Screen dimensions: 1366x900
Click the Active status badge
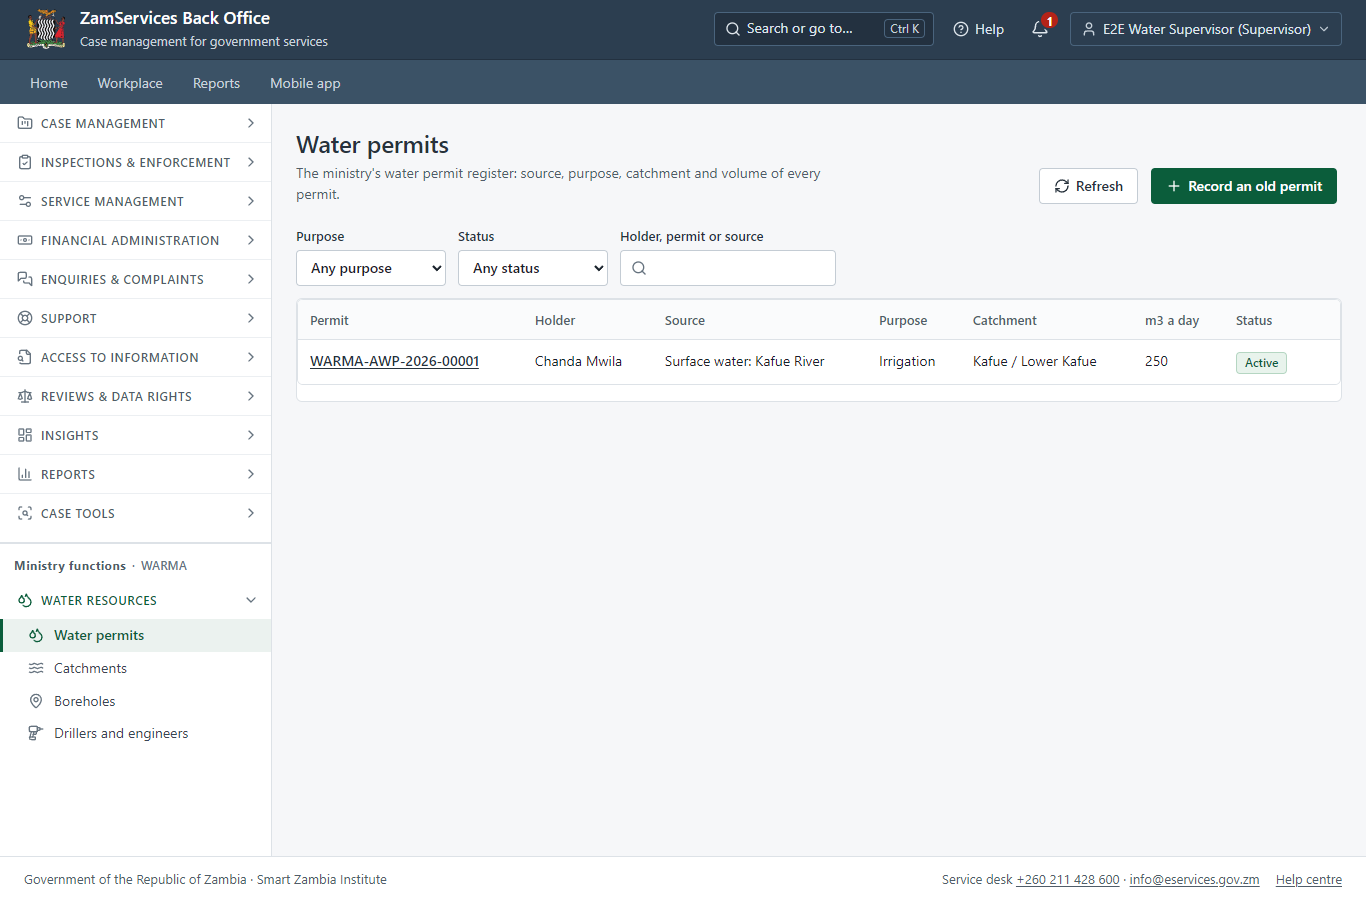tap(1261, 363)
